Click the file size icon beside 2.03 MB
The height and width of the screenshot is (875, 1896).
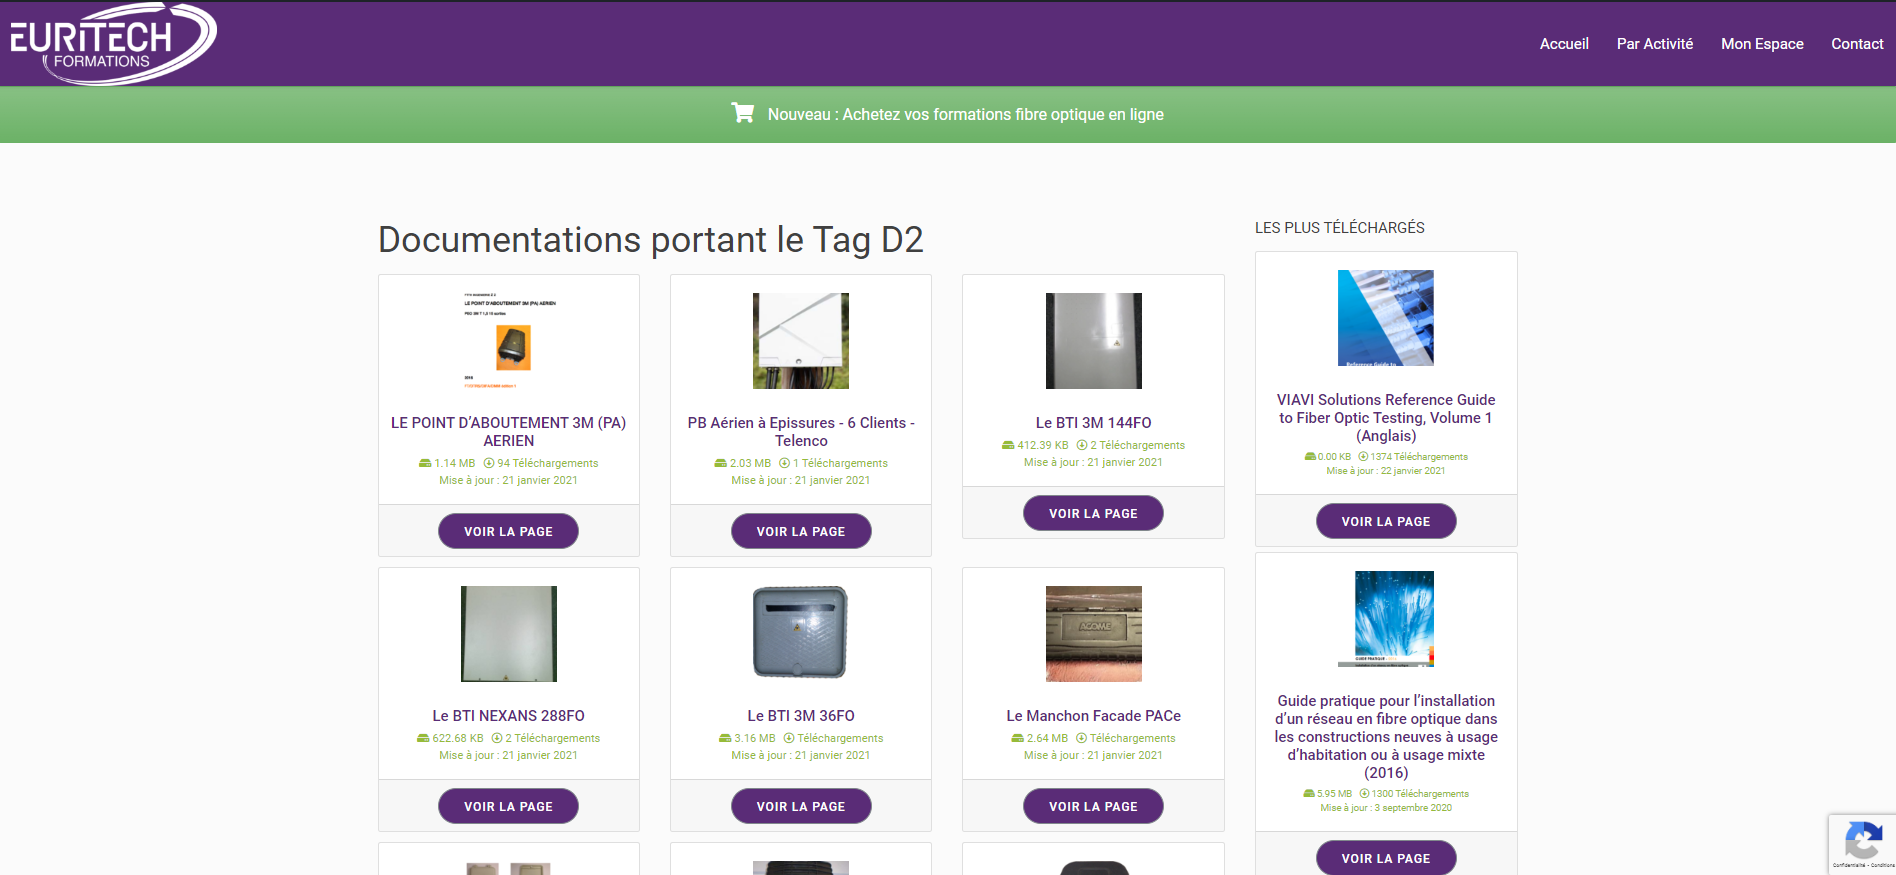tap(721, 463)
